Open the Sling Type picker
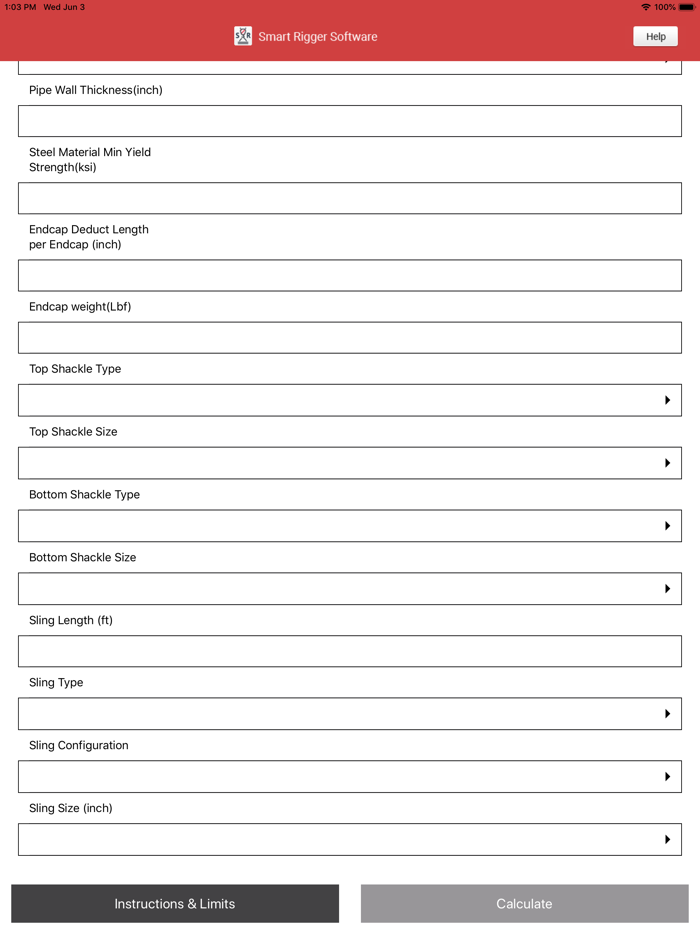The height and width of the screenshot is (934, 700). tap(350, 713)
